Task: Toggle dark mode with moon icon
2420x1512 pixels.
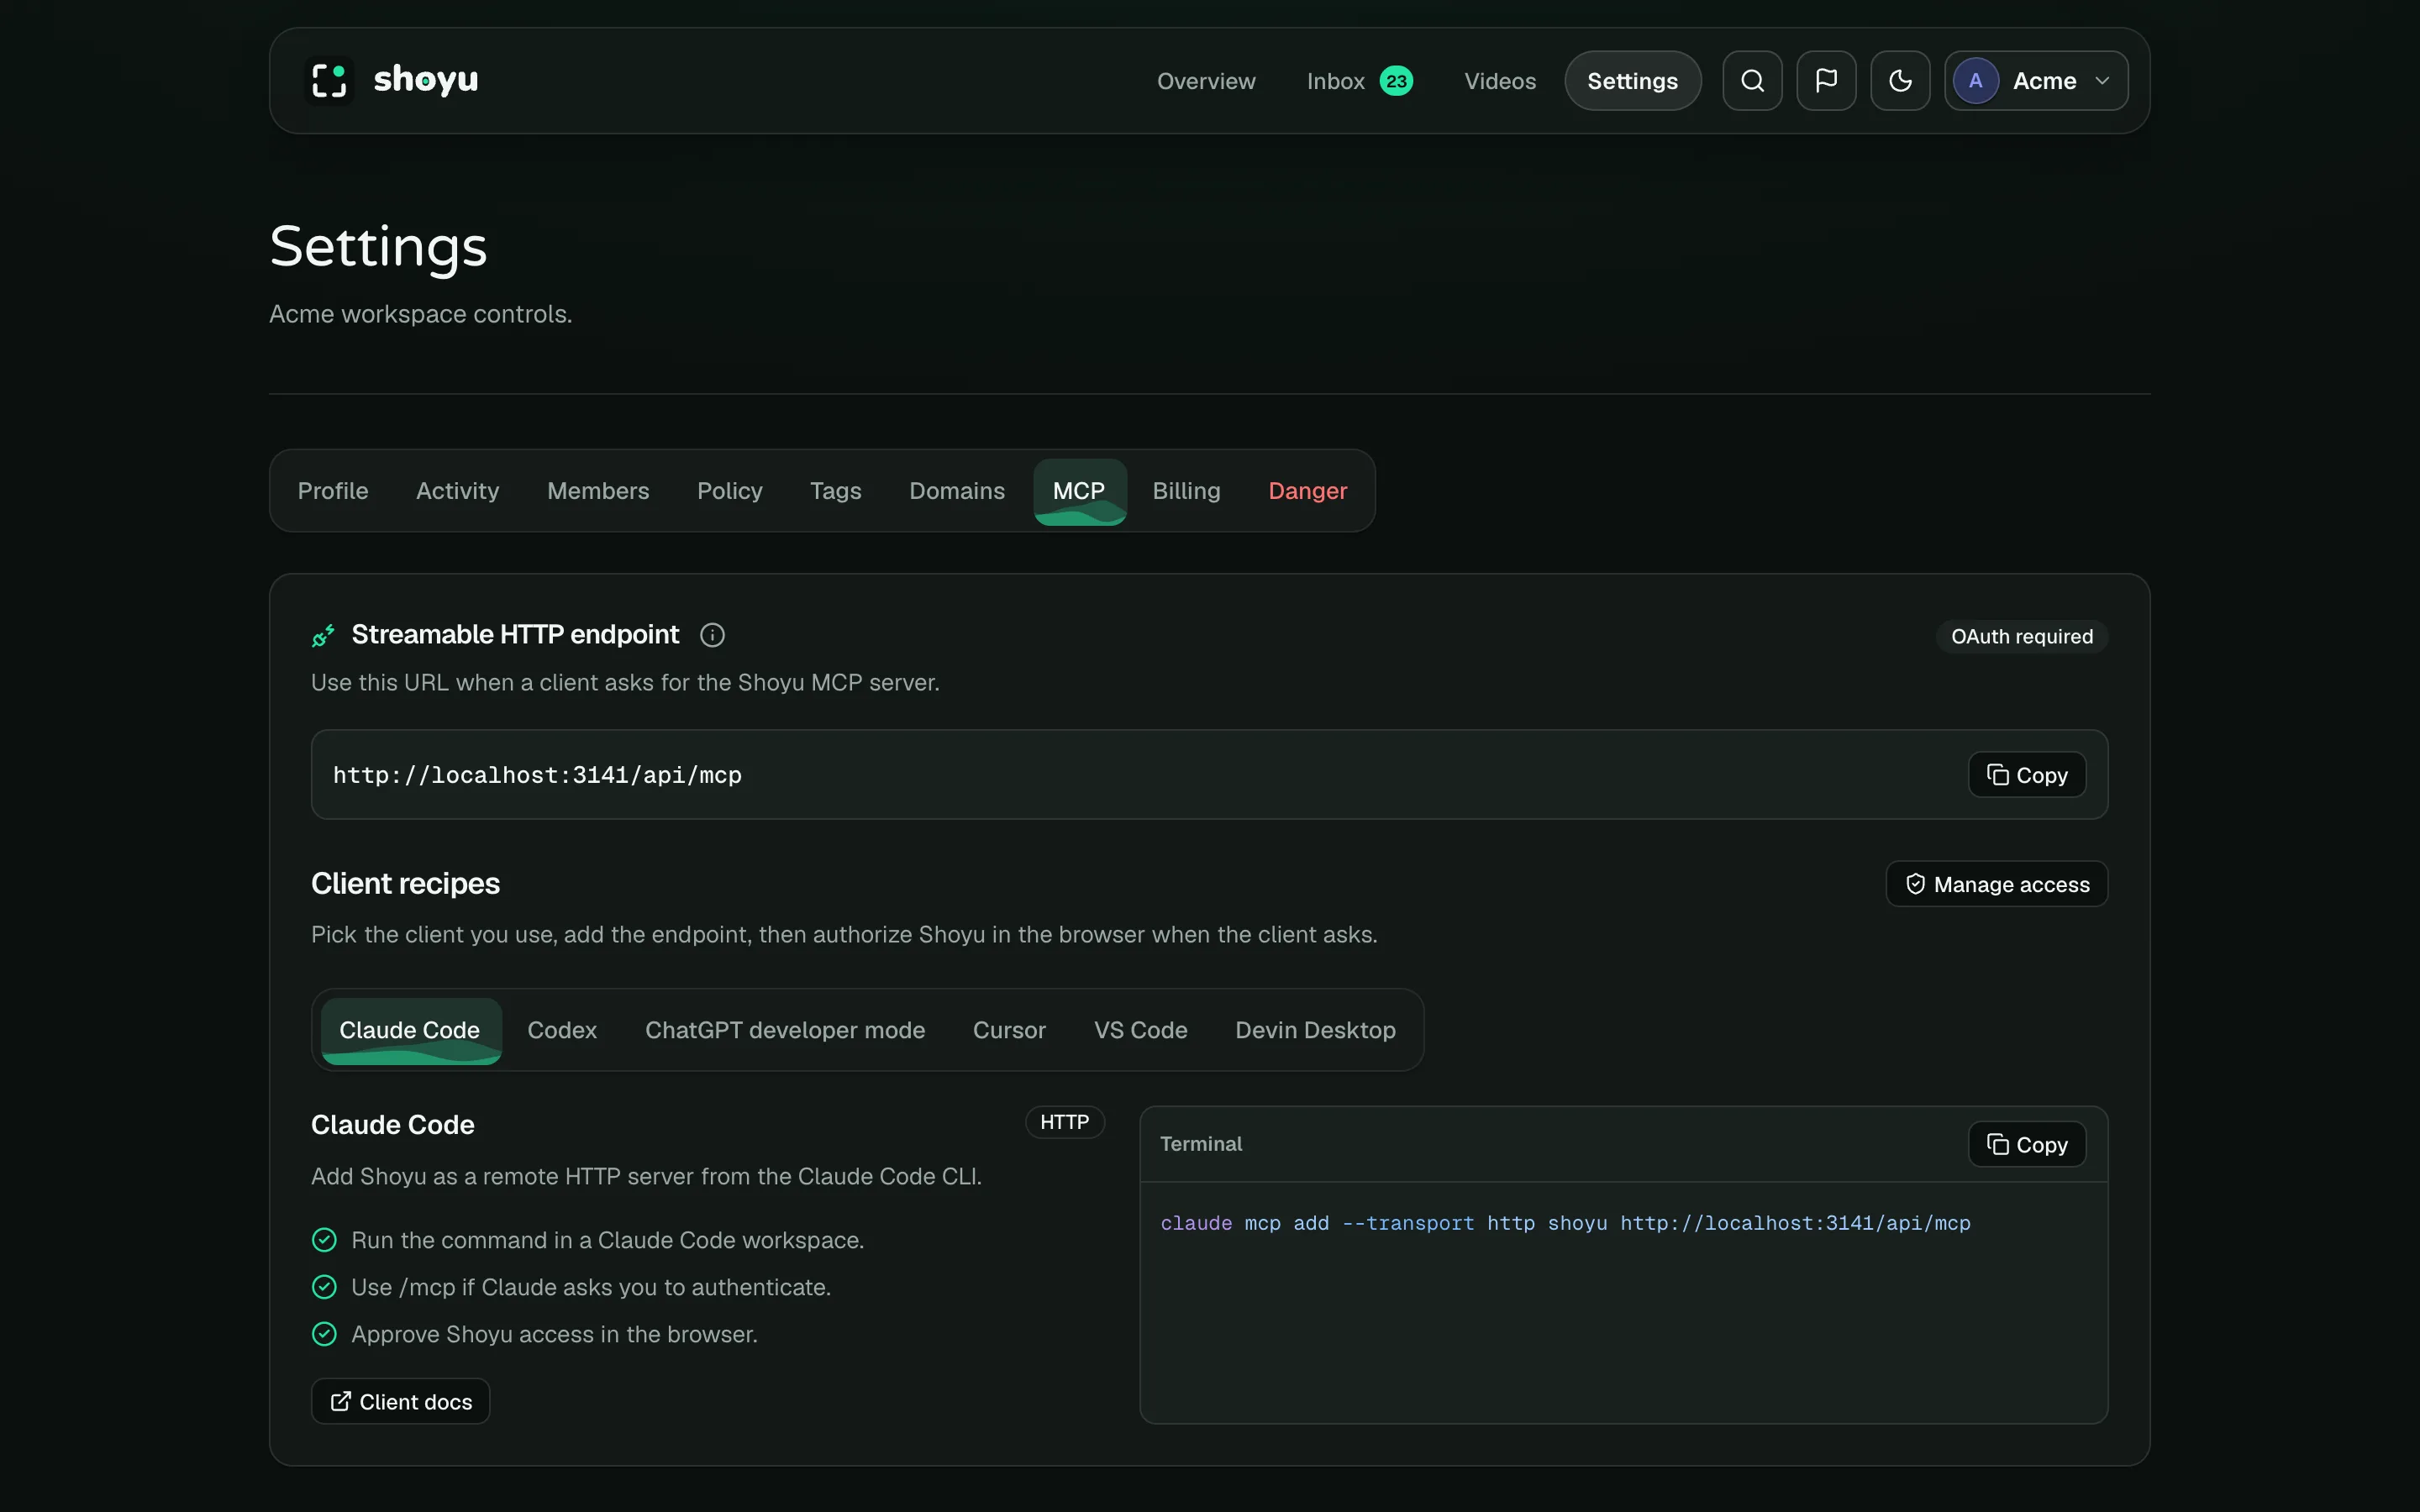Action: pyautogui.click(x=1900, y=81)
